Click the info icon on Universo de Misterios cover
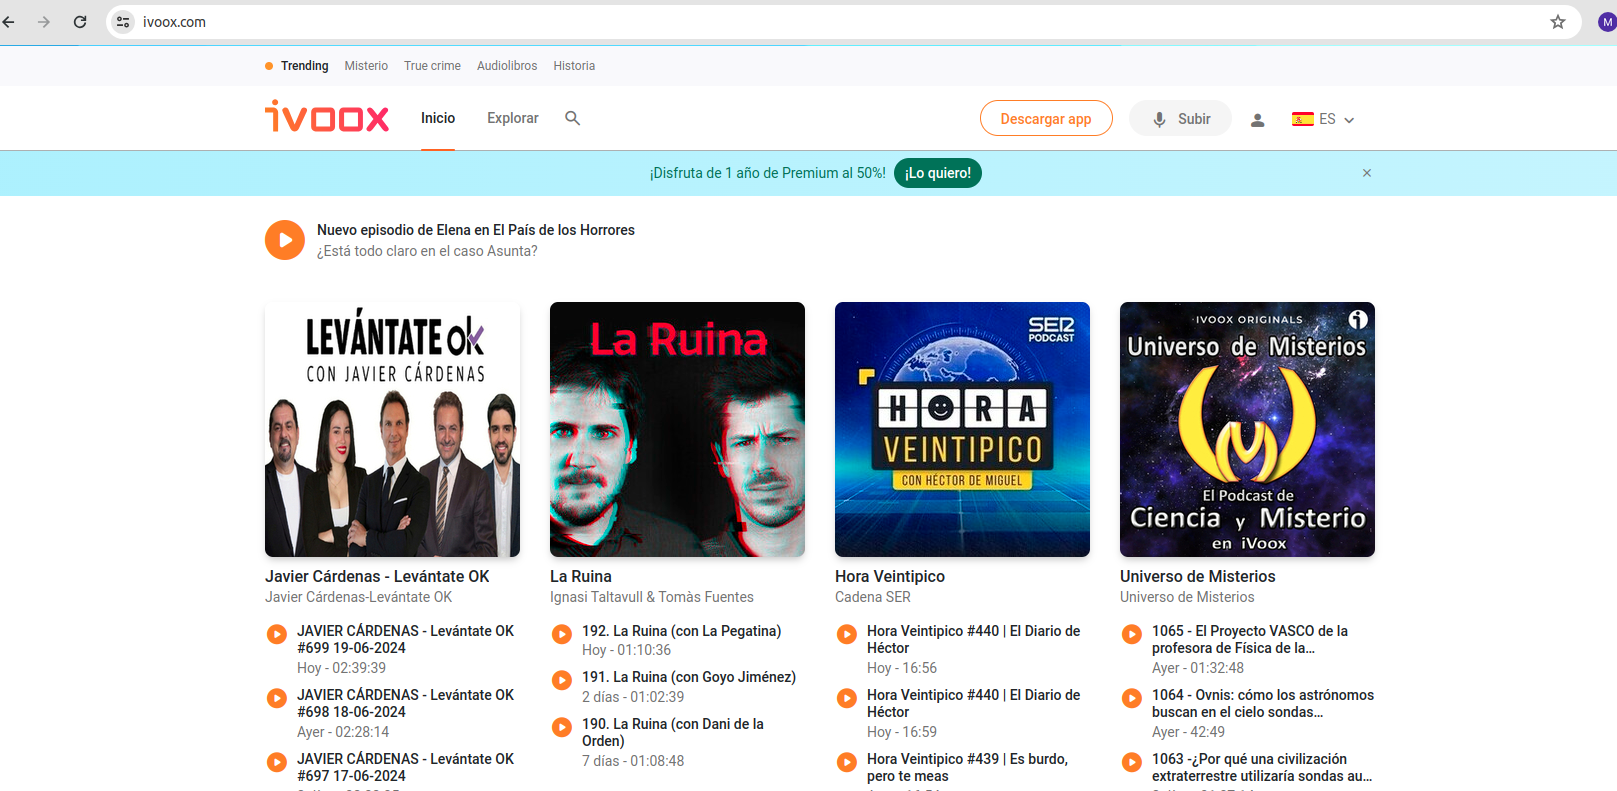 pyautogui.click(x=1357, y=320)
